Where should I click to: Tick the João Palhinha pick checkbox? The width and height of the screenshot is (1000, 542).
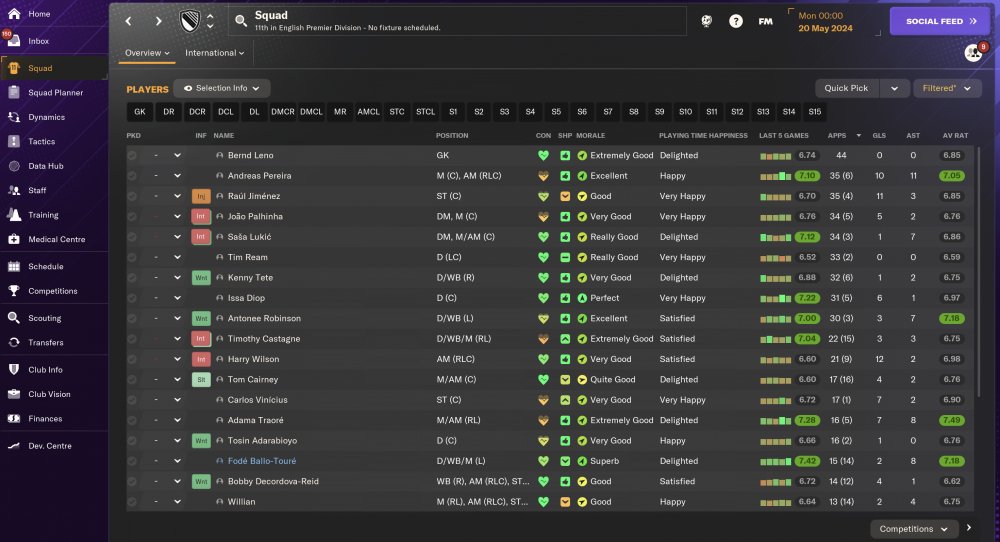pos(132,217)
